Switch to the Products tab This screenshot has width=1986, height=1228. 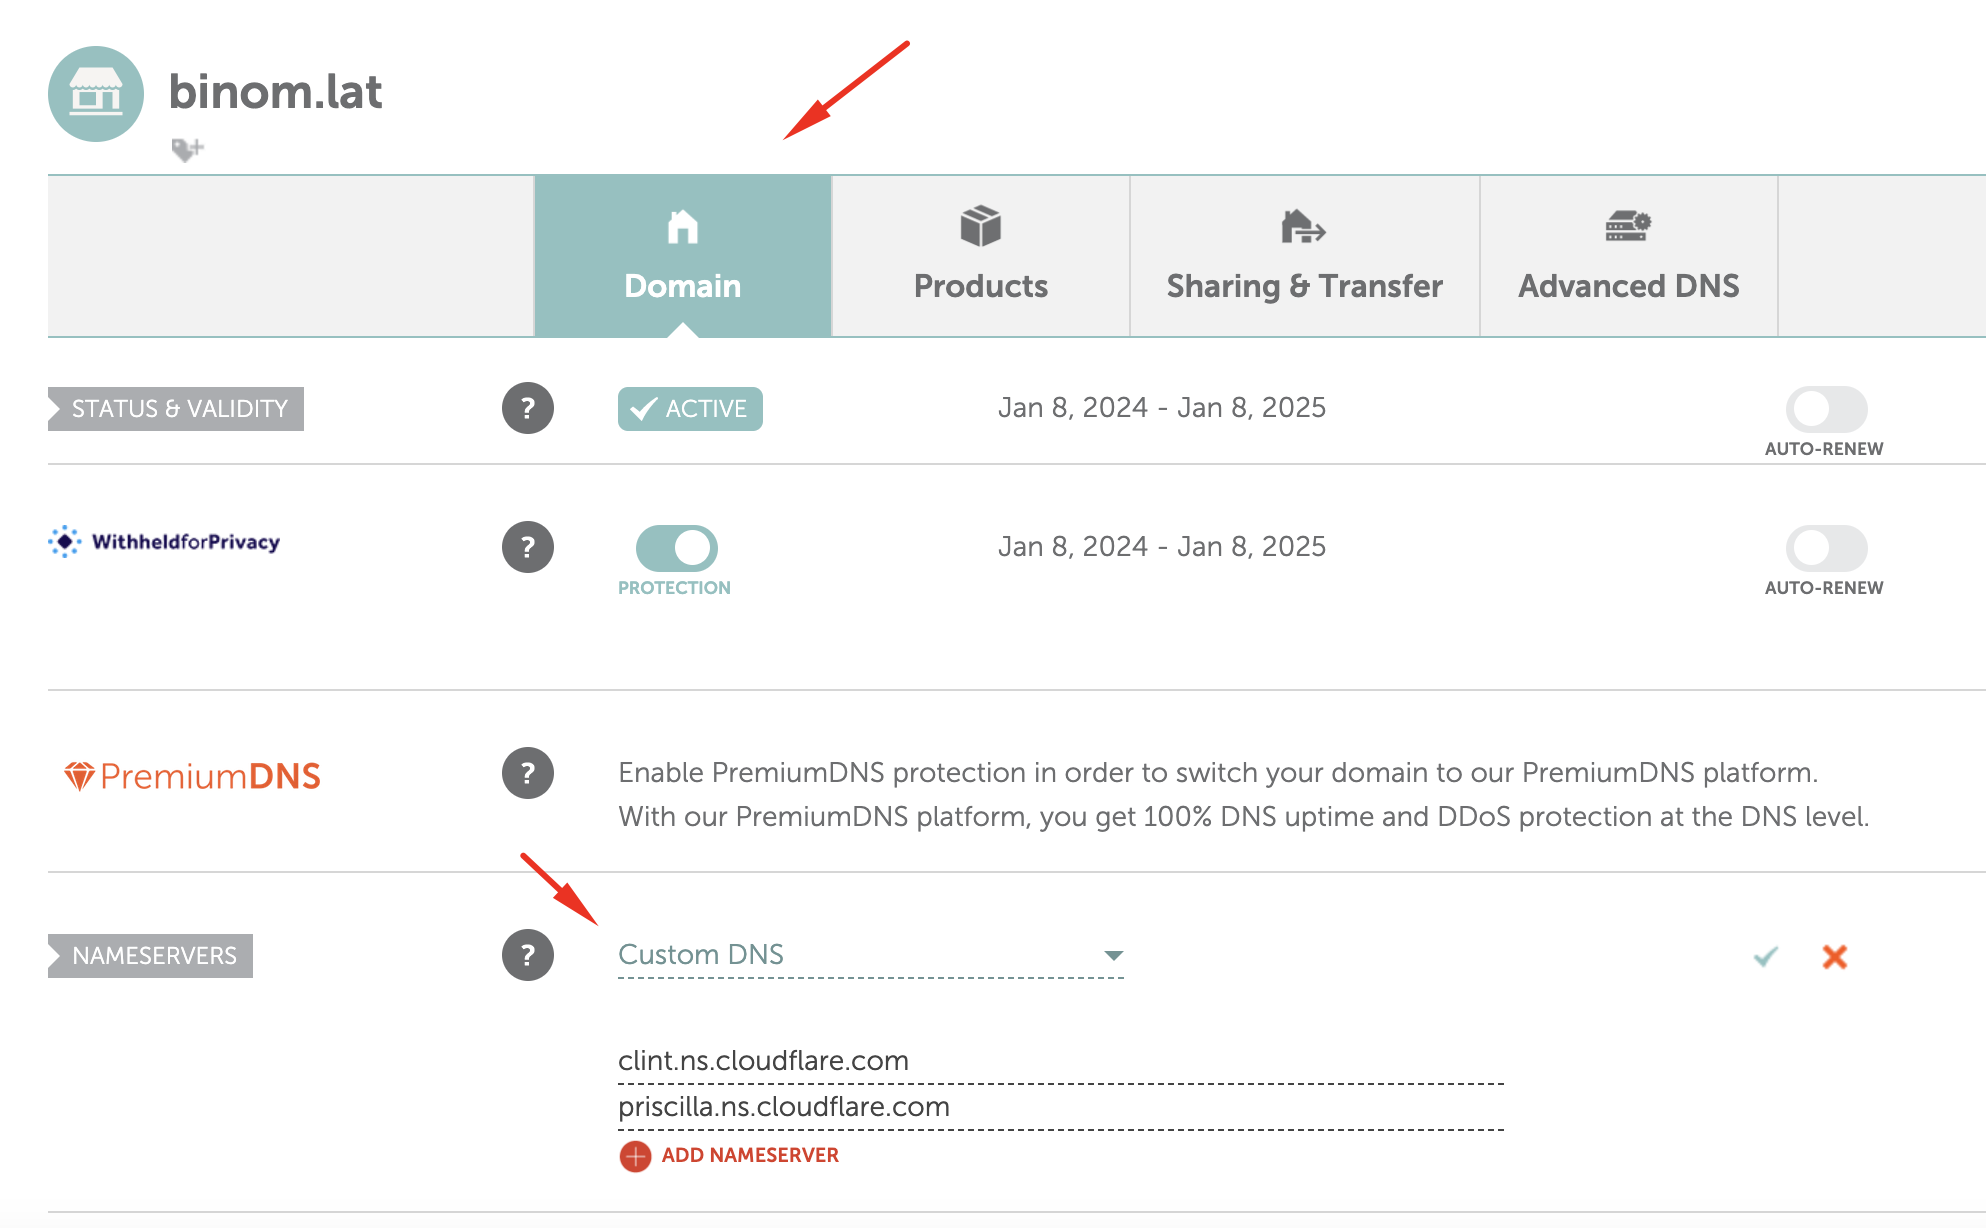tap(981, 256)
